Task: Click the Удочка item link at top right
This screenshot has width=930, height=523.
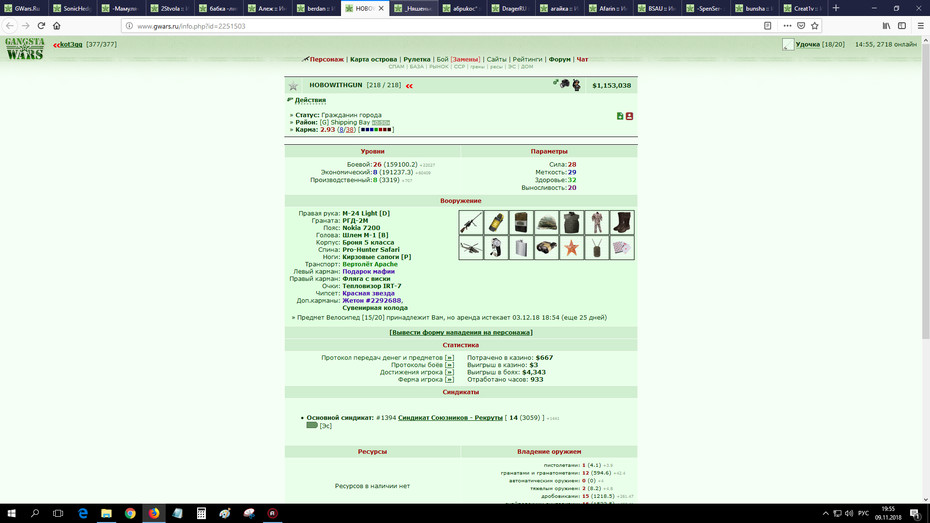Action: [x=808, y=44]
